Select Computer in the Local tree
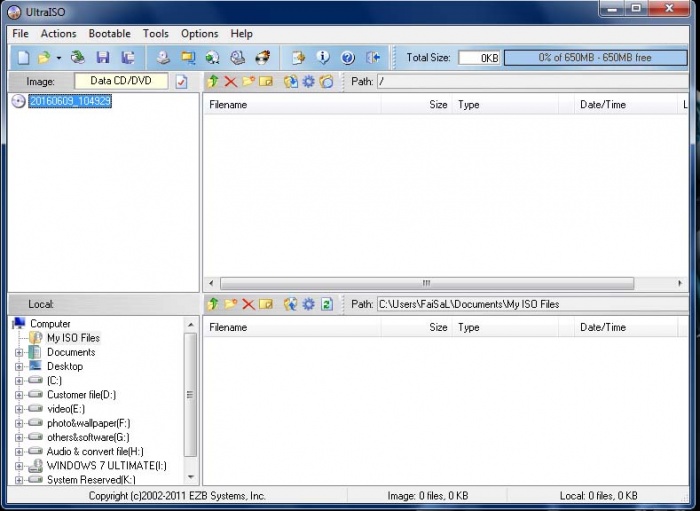 50,324
